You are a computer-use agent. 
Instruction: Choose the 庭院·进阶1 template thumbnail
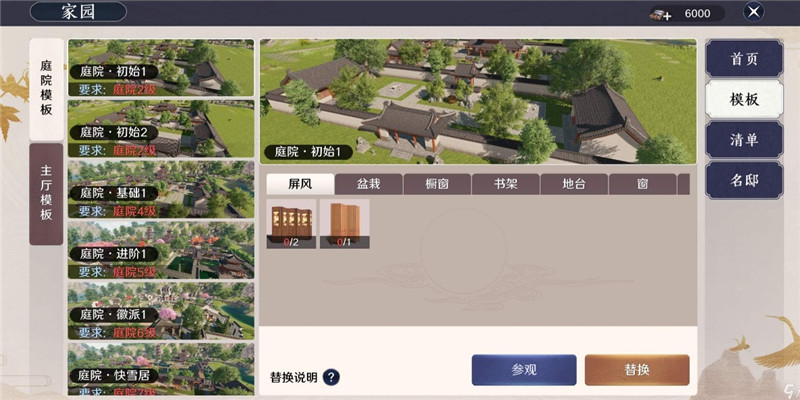(x=161, y=250)
